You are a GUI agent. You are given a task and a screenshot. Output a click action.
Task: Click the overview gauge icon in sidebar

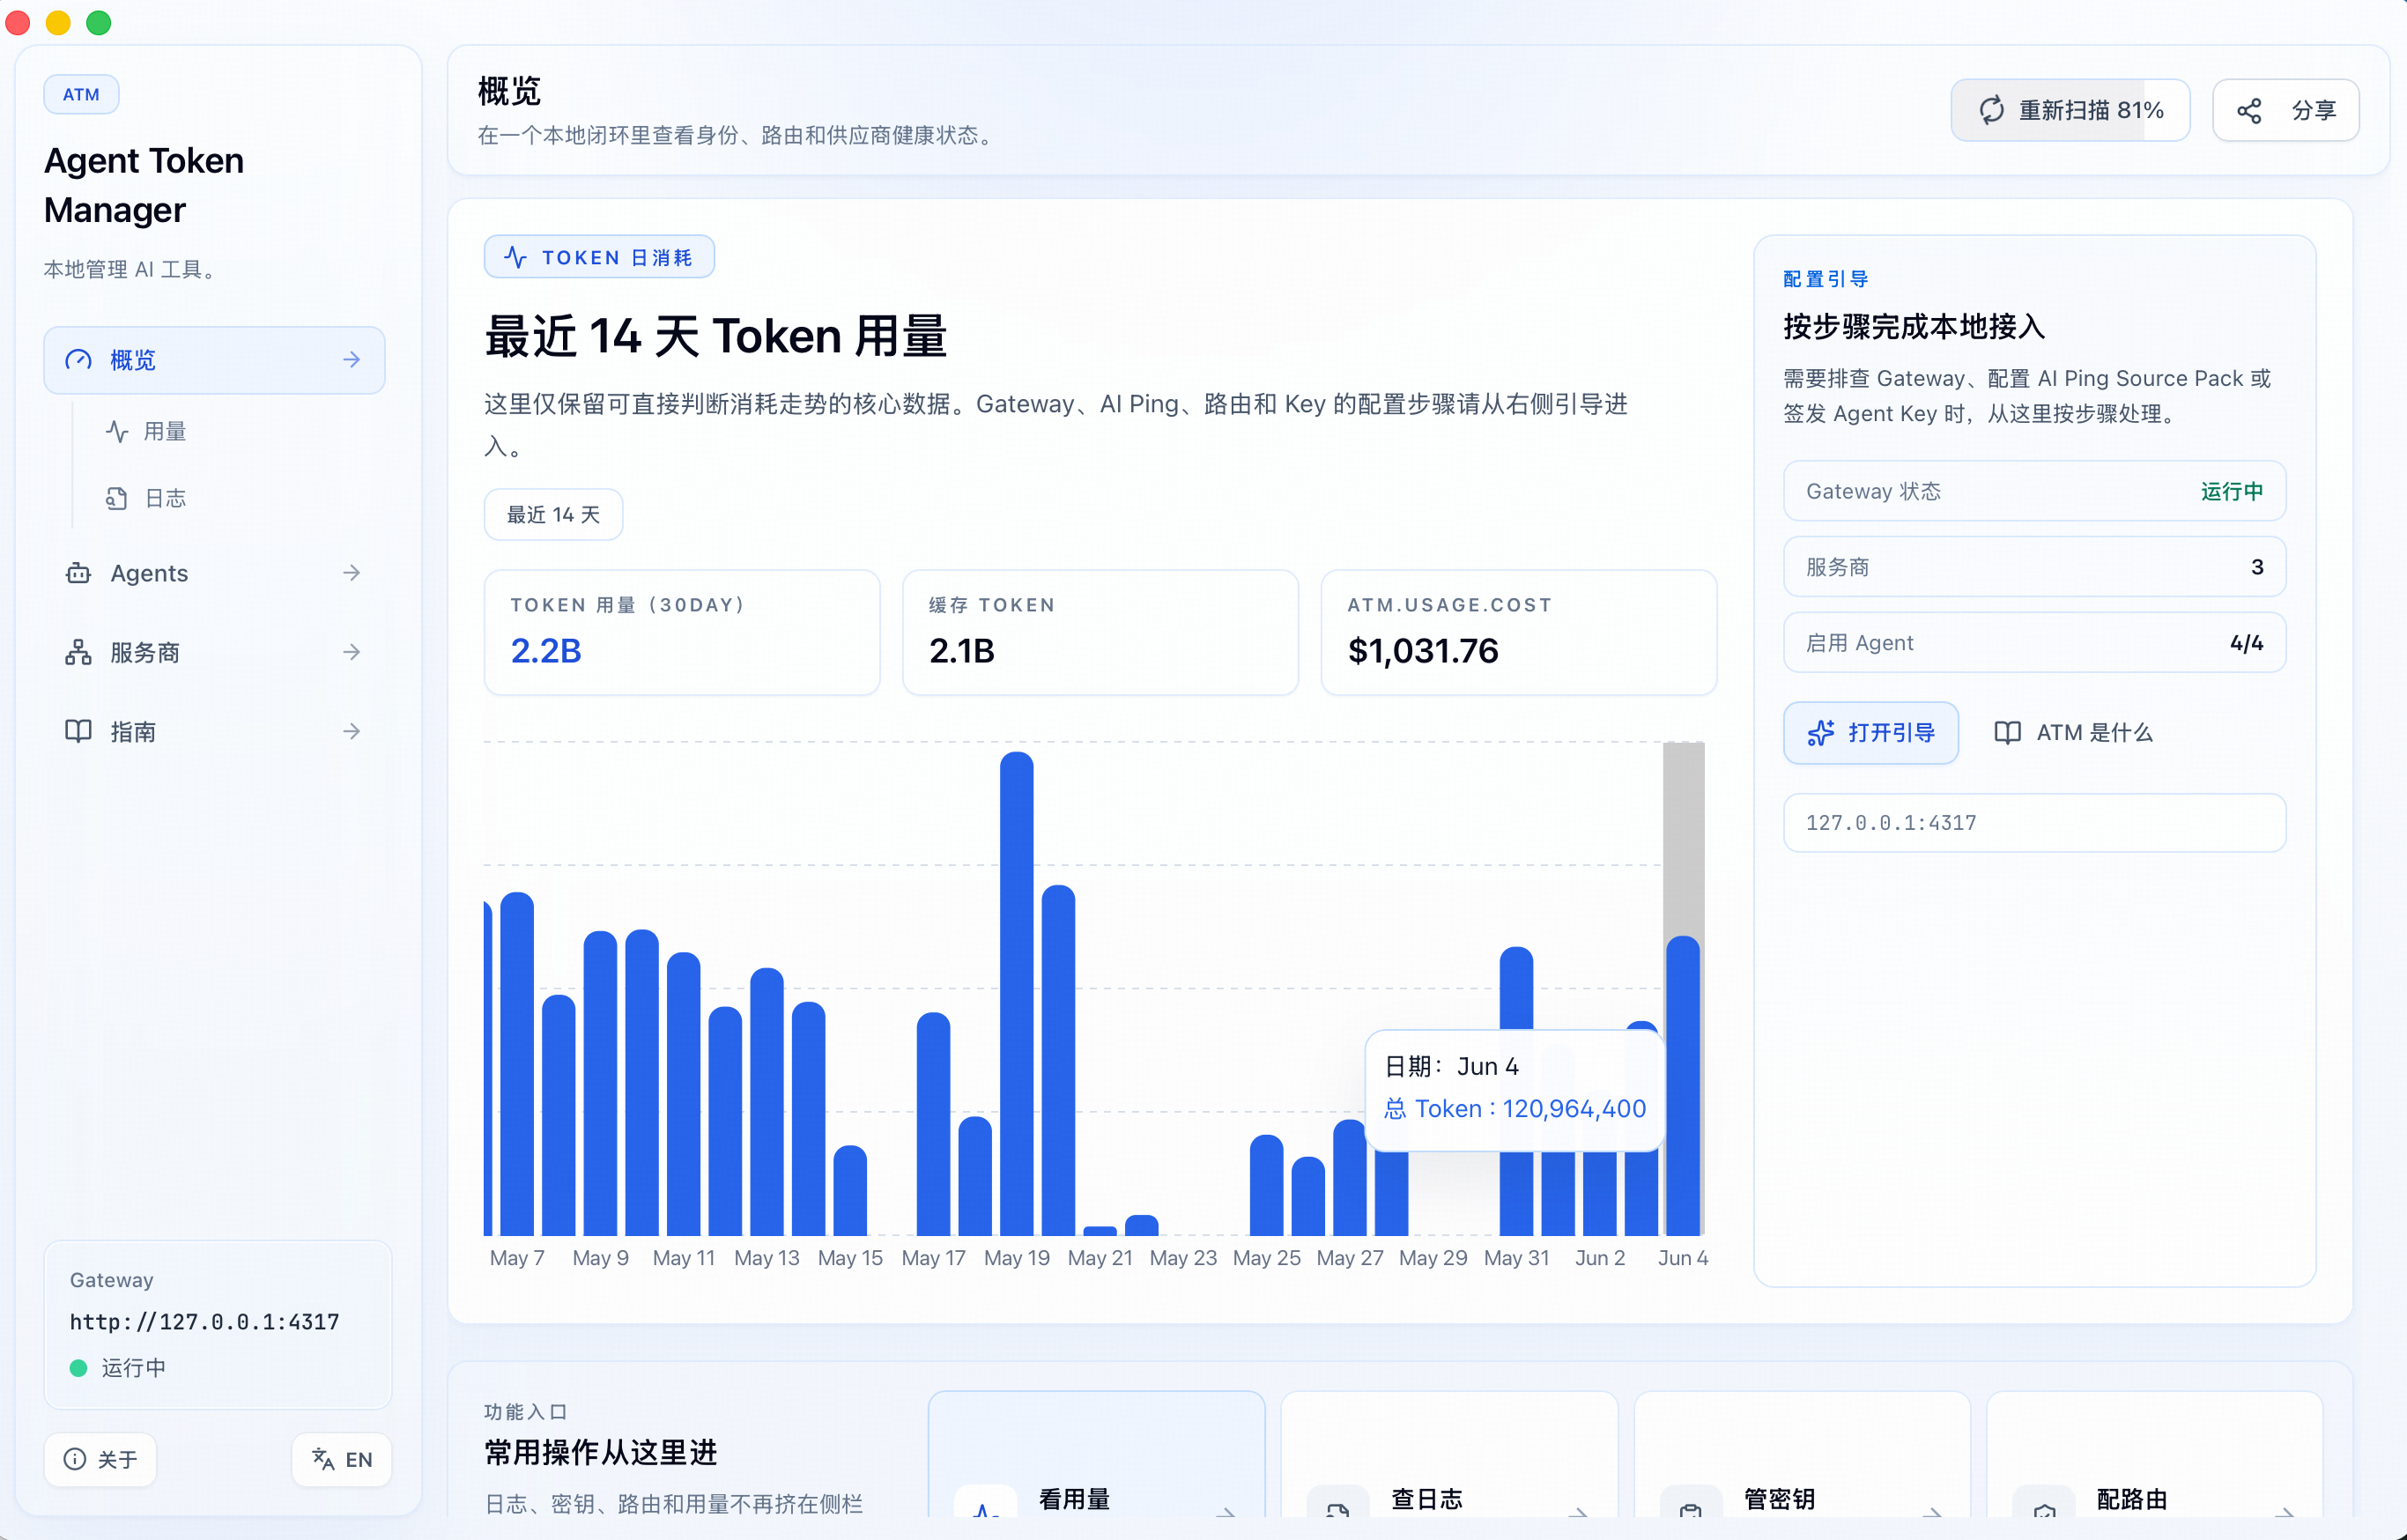(x=78, y=360)
